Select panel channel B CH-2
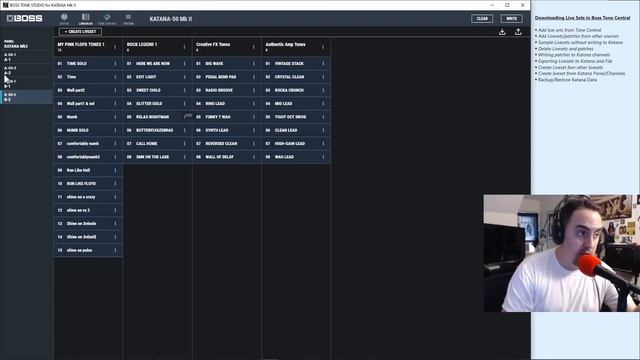The image size is (640, 360). point(26,97)
